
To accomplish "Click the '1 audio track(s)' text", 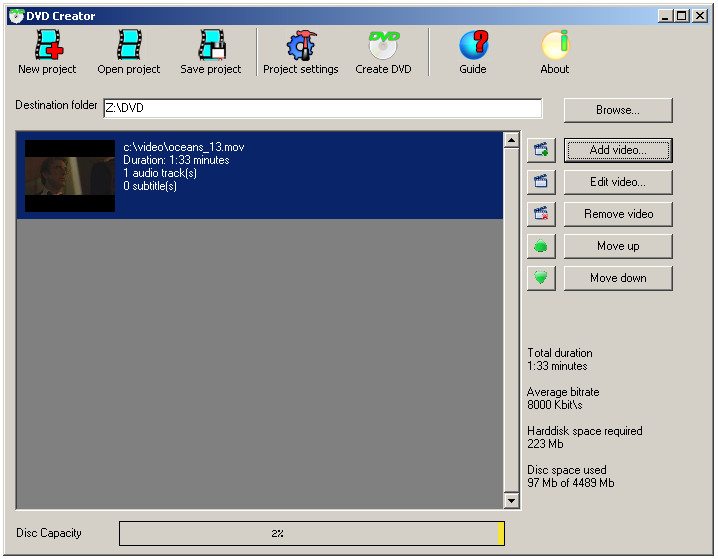I will coord(160,173).
